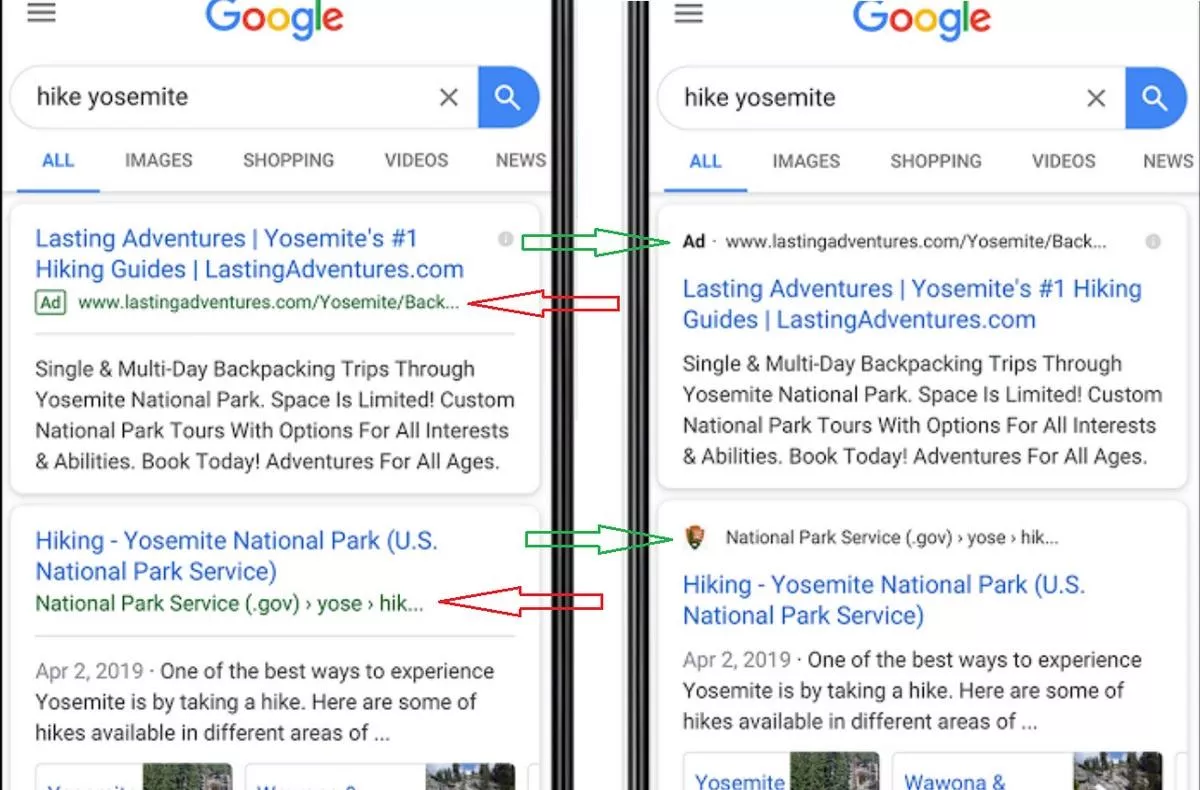
Task: Click 'hike yosemite' search field on left screen
Action: click(x=230, y=97)
